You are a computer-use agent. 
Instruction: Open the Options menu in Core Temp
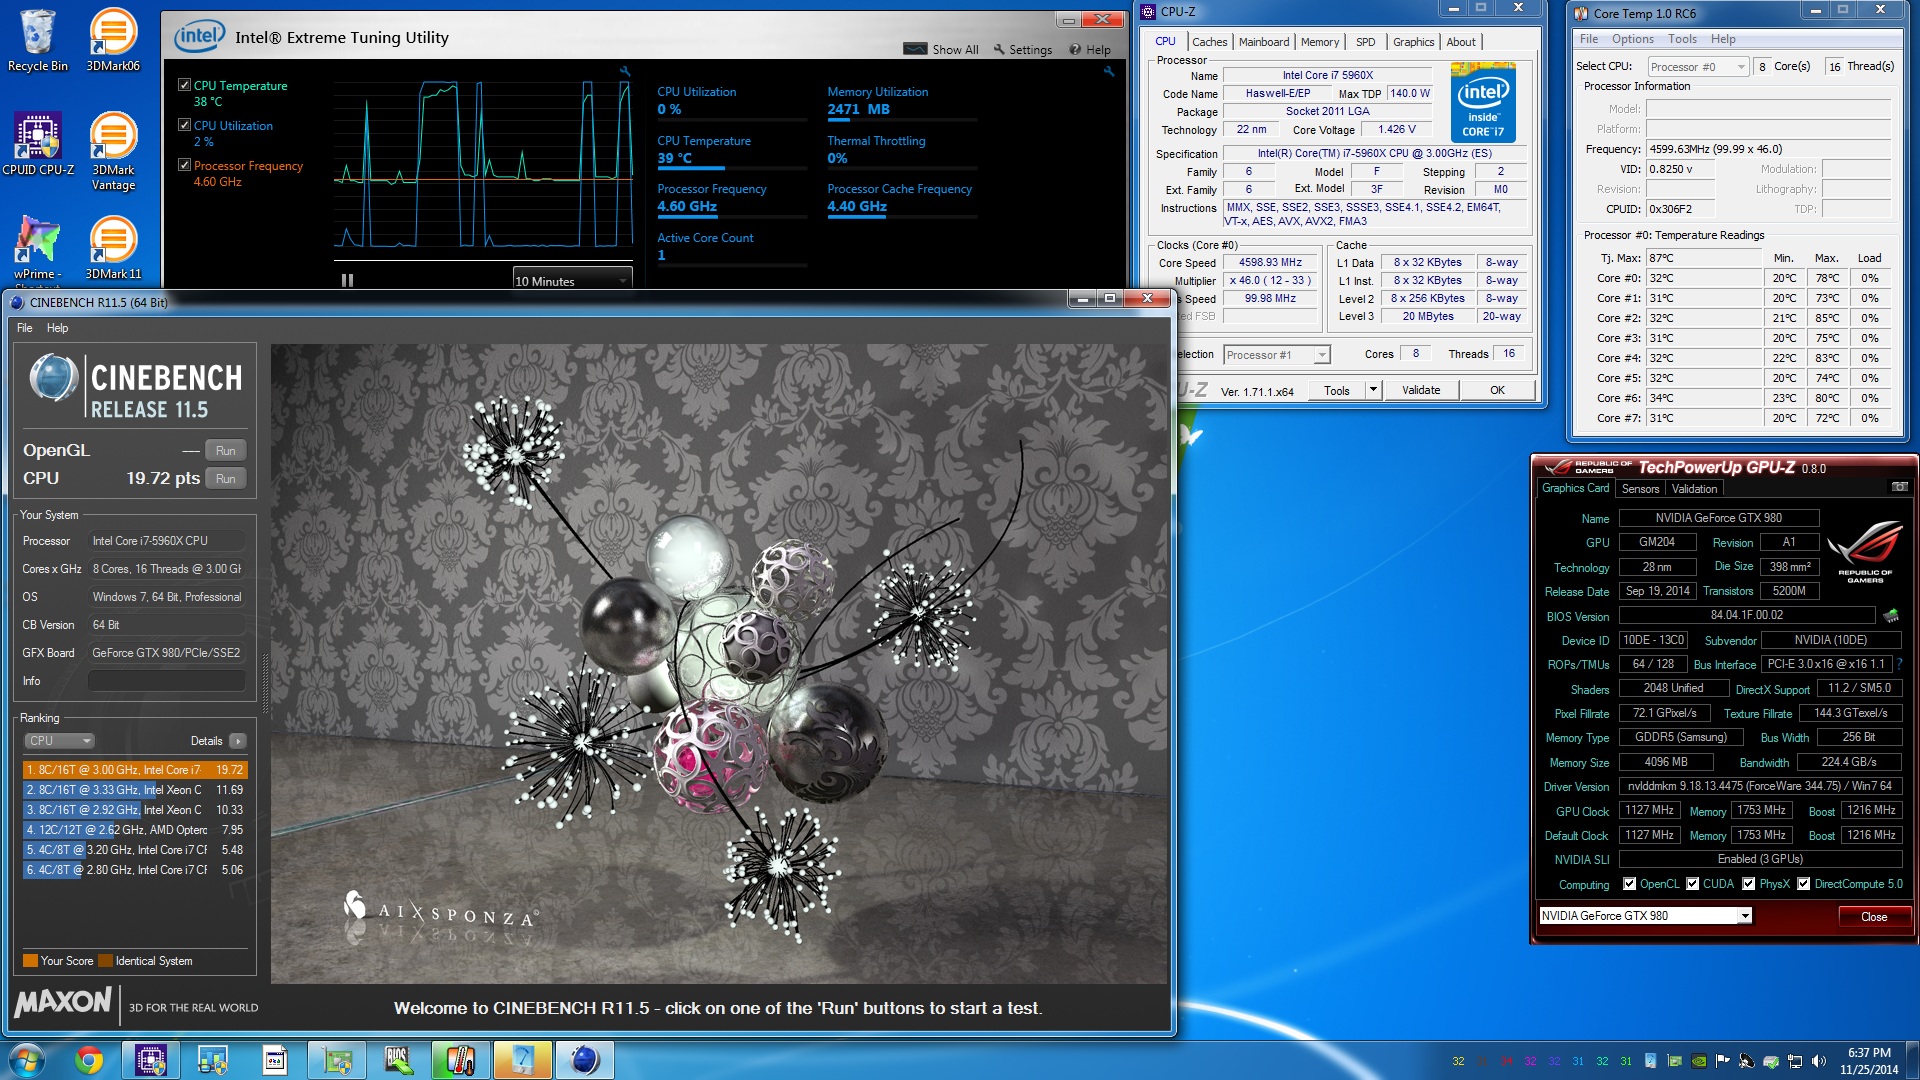point(1632,39)
